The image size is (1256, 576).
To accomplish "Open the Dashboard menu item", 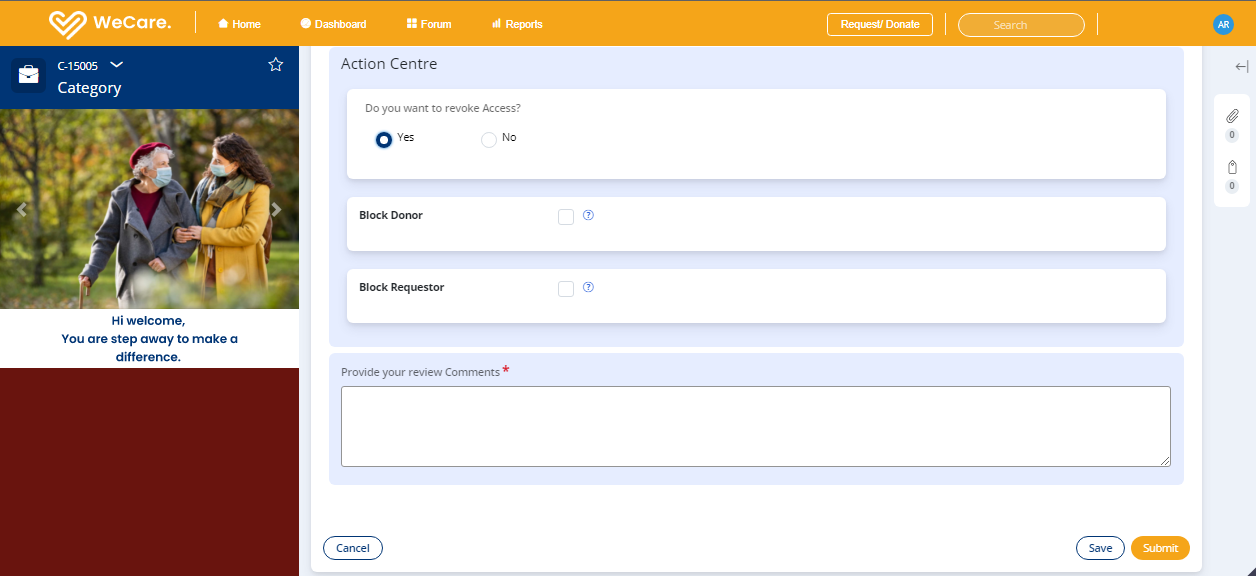I will (x=333, y=24).
